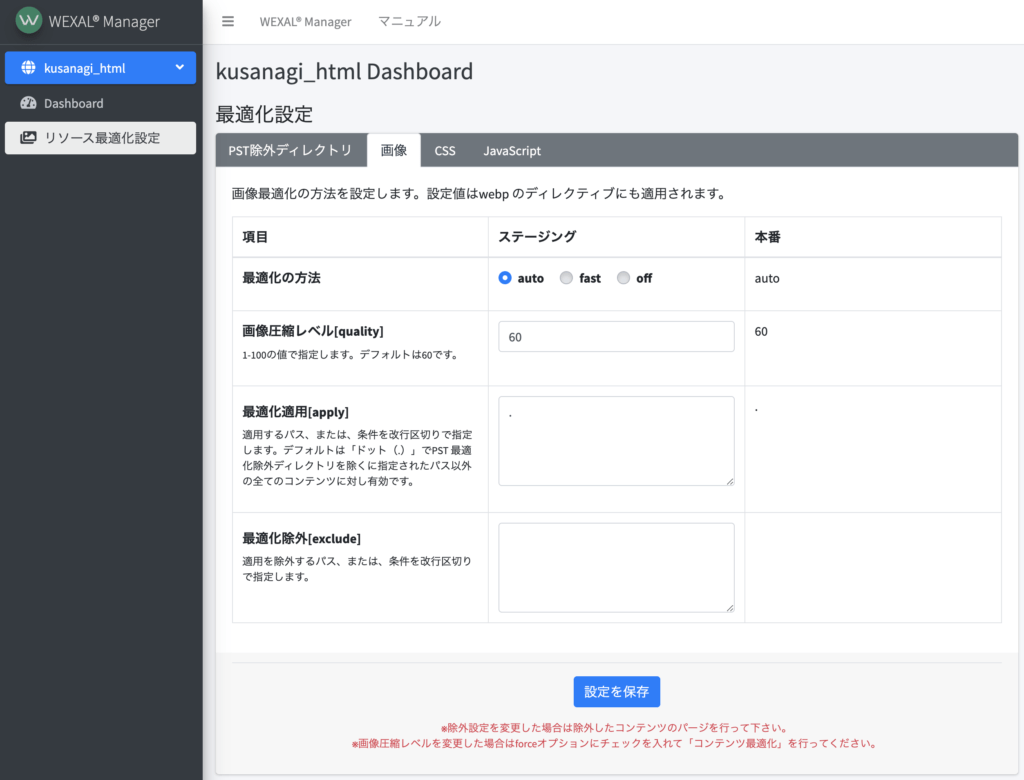Image resolution: width=1024 pixels, height=780 pixels.
Task: Focus the 最適化適用[apply] text area
Action: [x=616, y=441]
